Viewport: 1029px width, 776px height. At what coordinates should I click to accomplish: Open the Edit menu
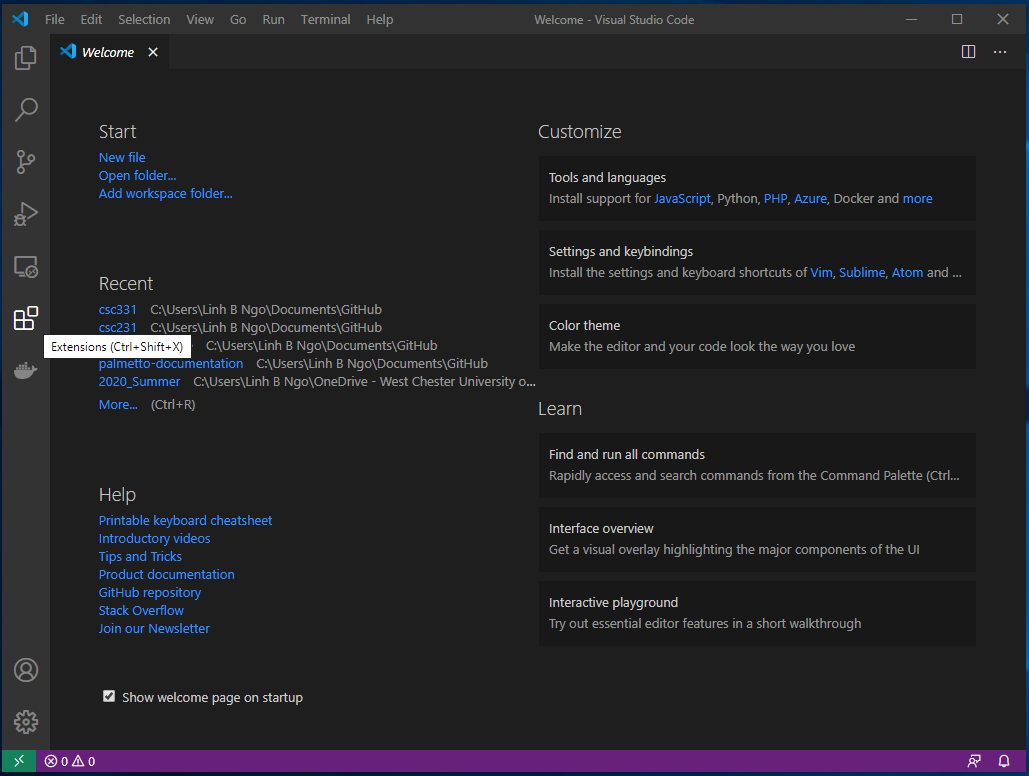click(91, 20)
